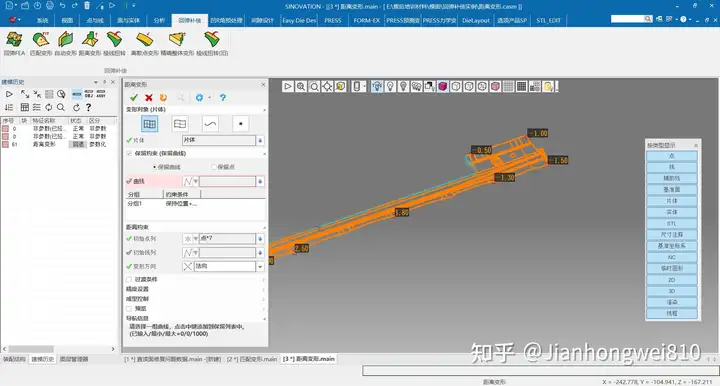Image resolution: width=720 pixels, height=386 pixels.
Task: Select the curve object type toggle
Action: (210, 123)
